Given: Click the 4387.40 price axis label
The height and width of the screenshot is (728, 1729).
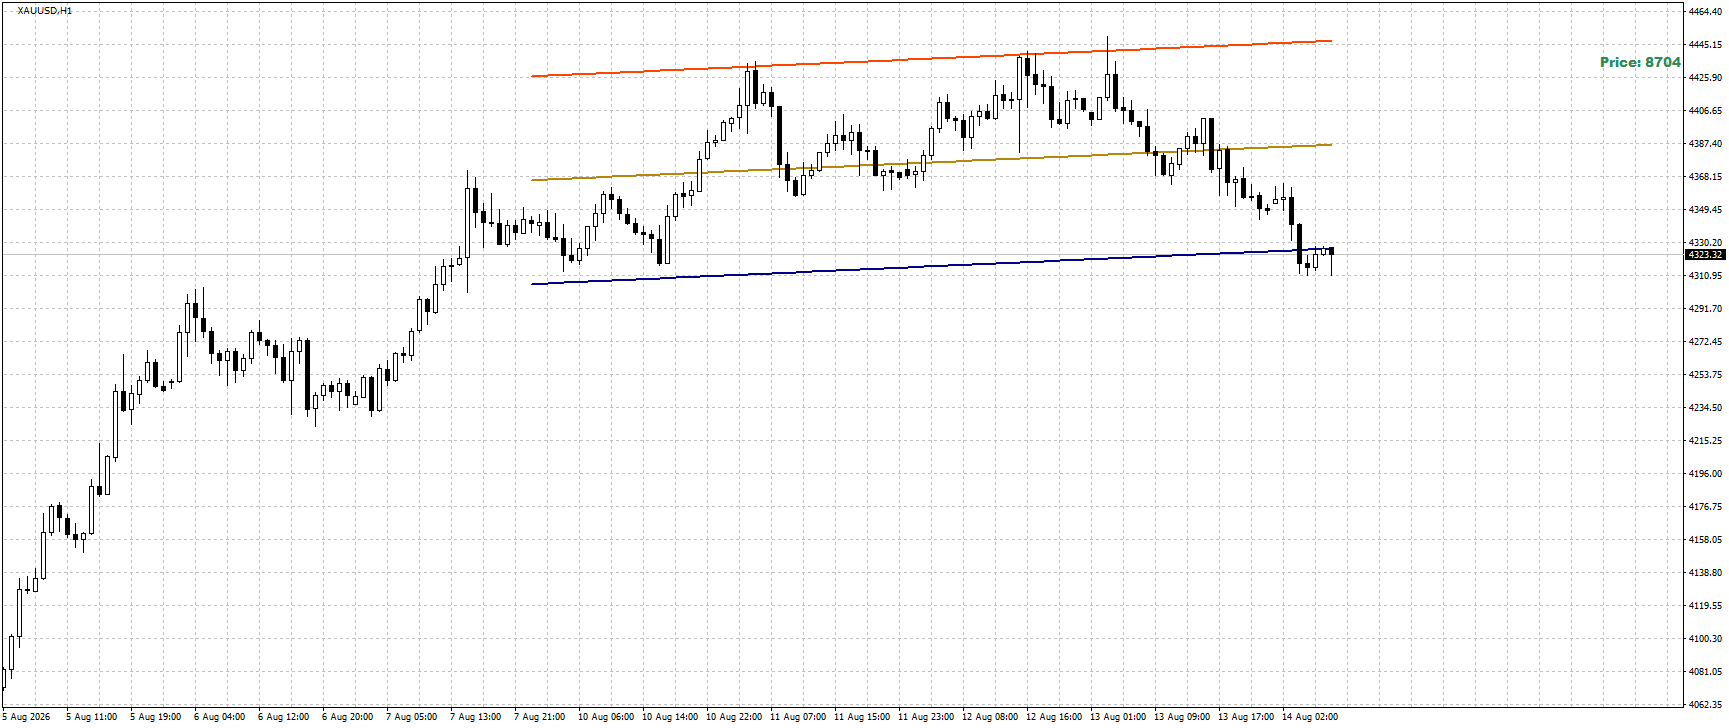Looking at the screenshot, I should click(x=1704, y=144).
